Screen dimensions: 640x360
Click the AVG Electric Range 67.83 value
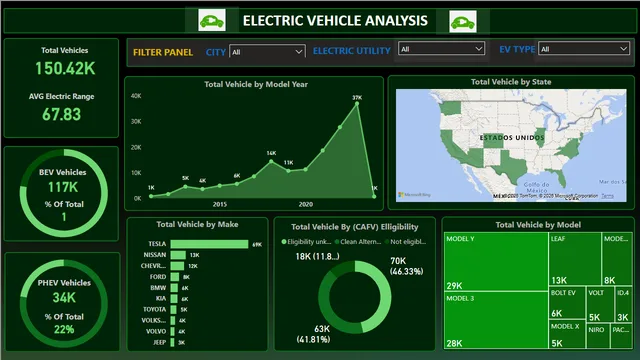[x=62, y=114]
